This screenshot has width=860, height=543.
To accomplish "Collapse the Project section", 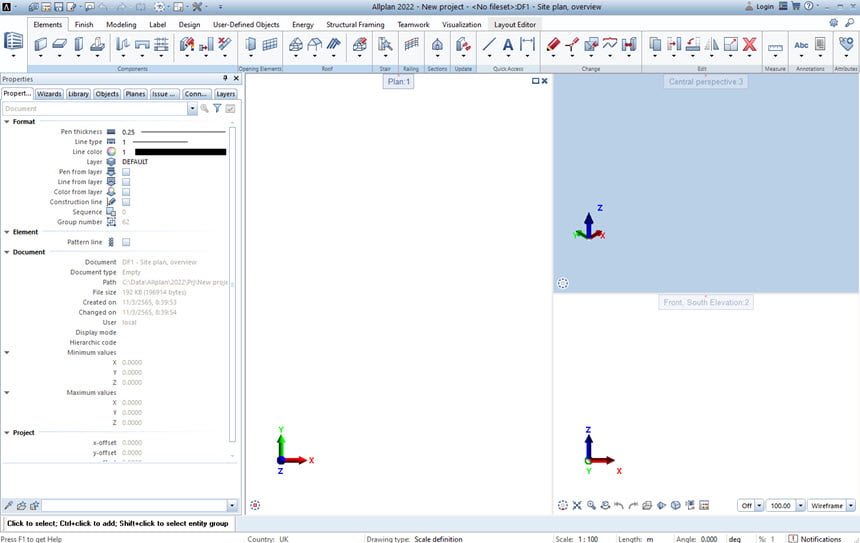I will click(x=7, y=433).
